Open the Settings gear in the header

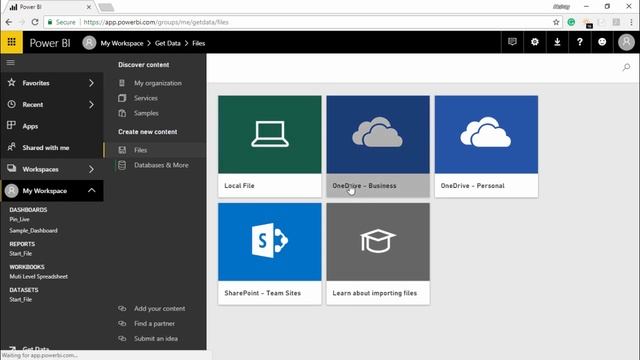click(535, 42)
